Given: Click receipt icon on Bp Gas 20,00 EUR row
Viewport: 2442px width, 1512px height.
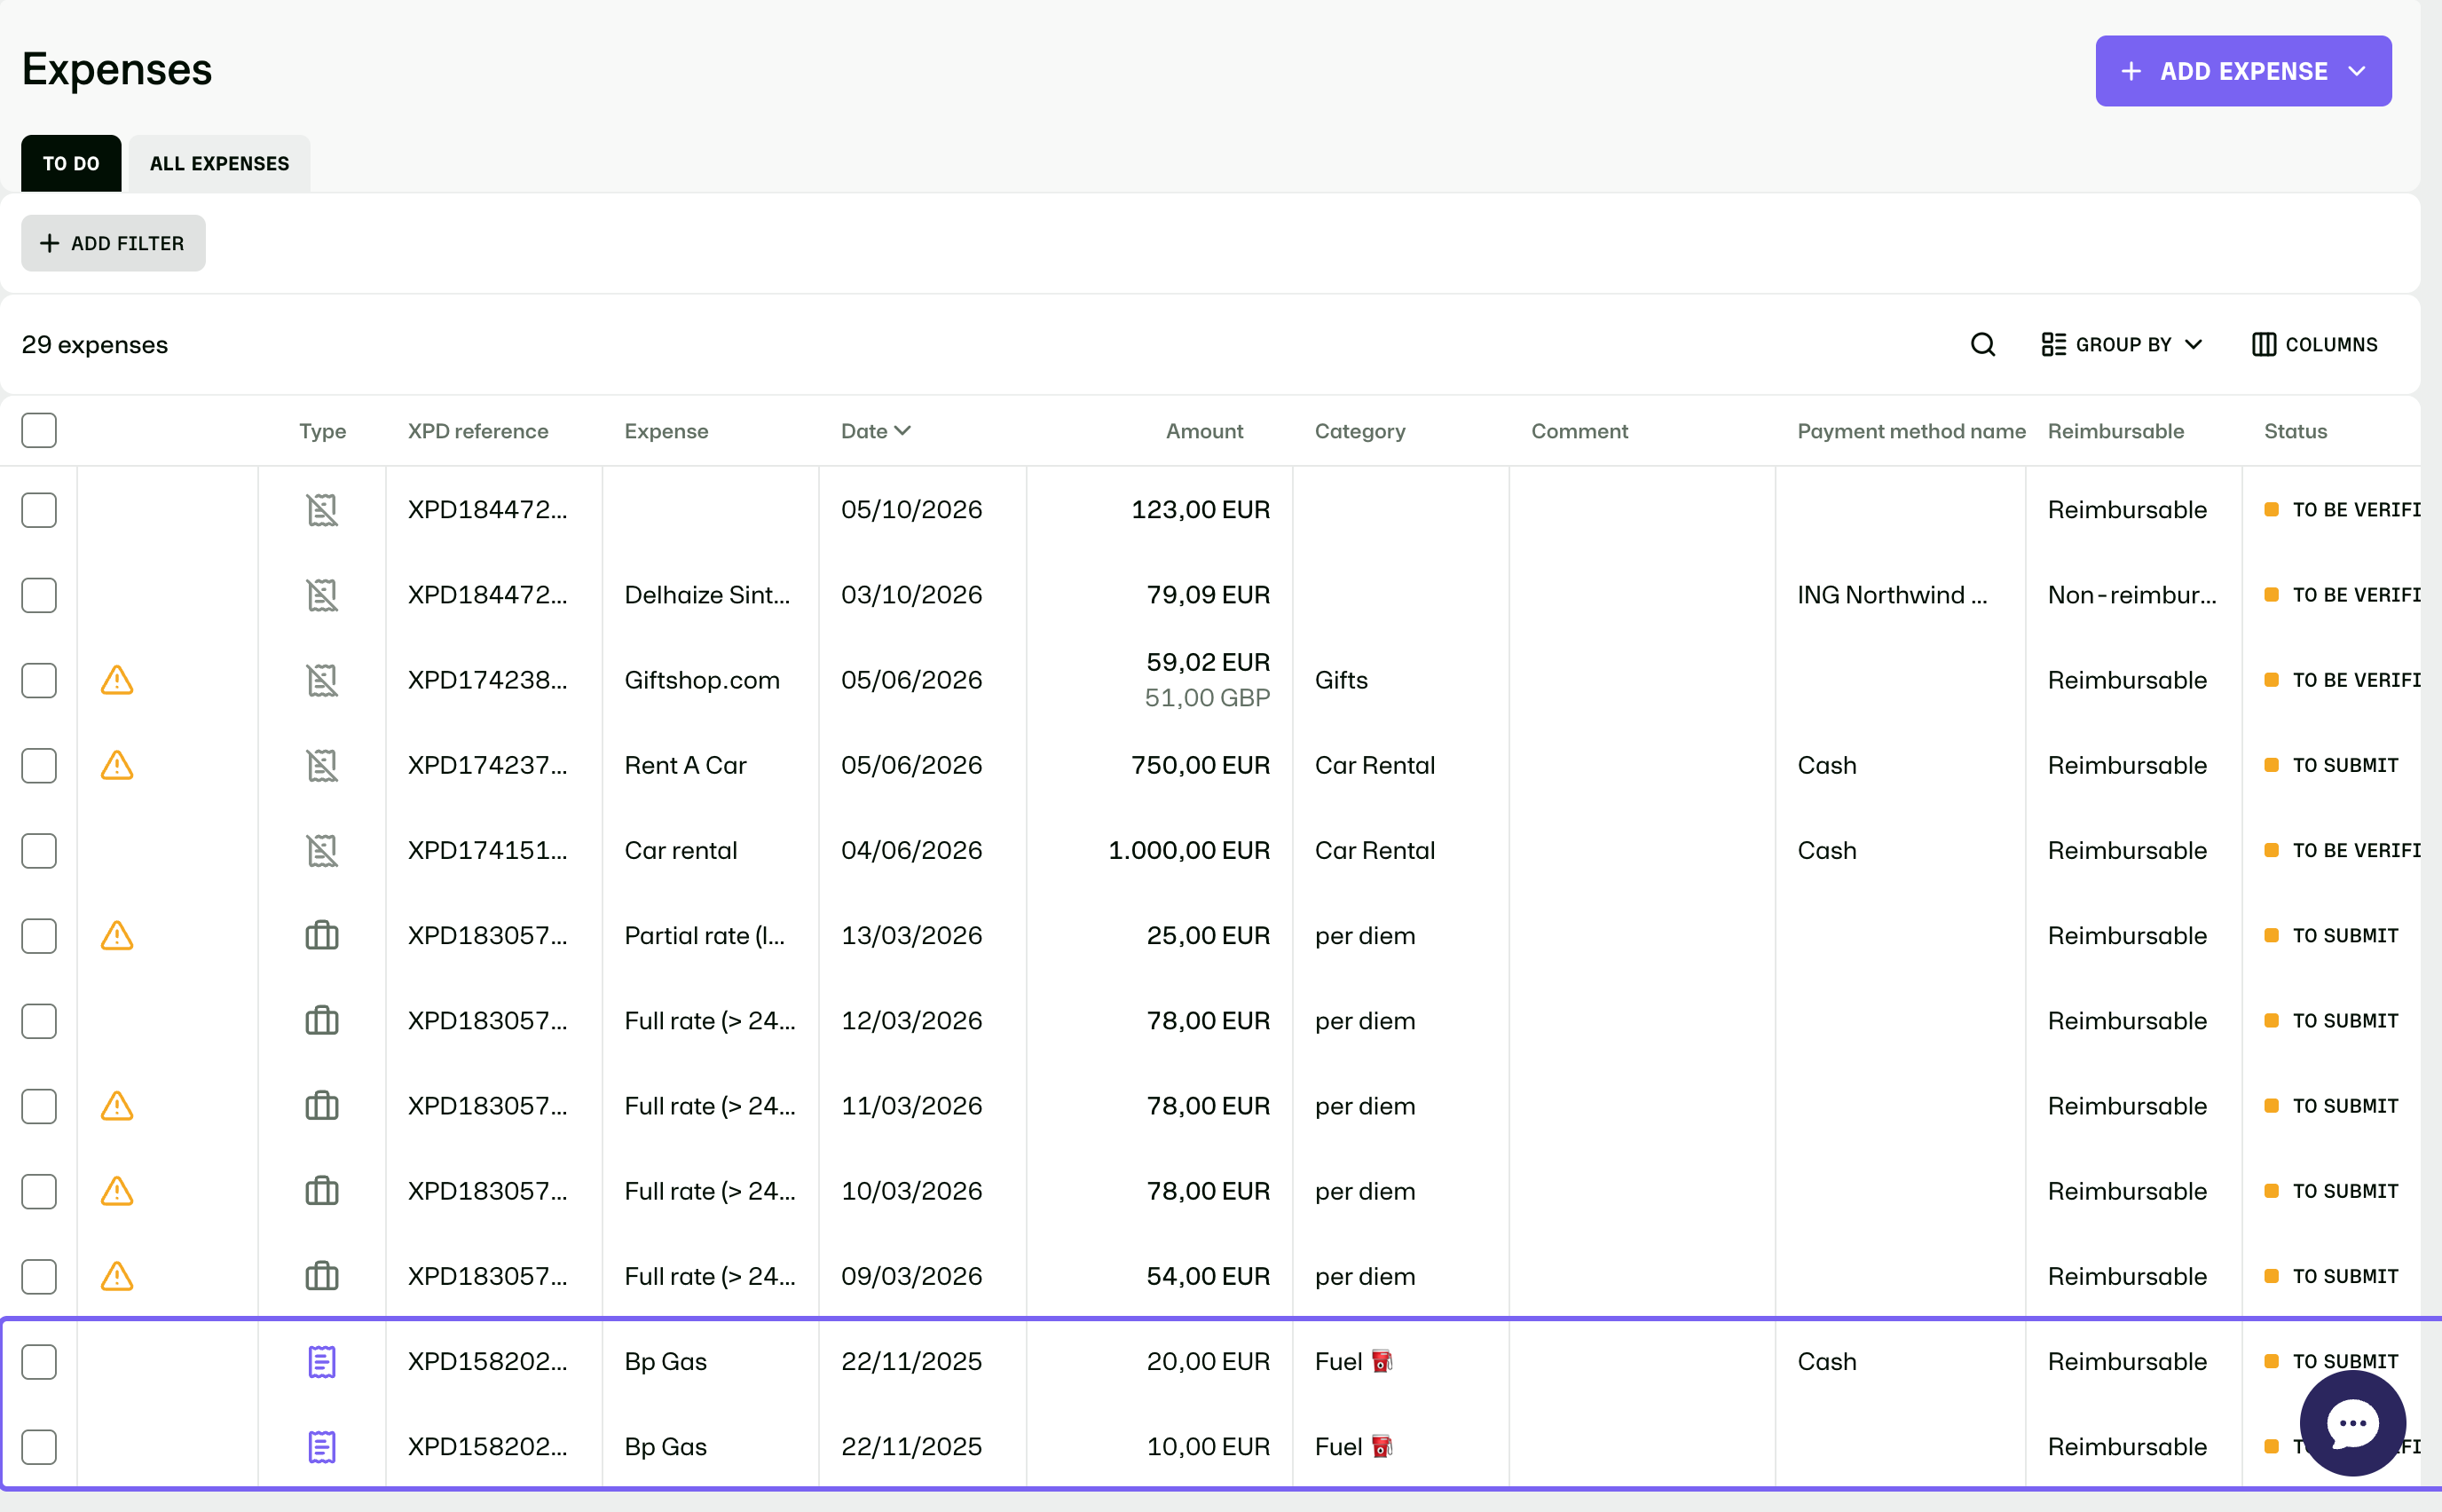Looking at the screenshot, I should click(x=322, y=1361).
